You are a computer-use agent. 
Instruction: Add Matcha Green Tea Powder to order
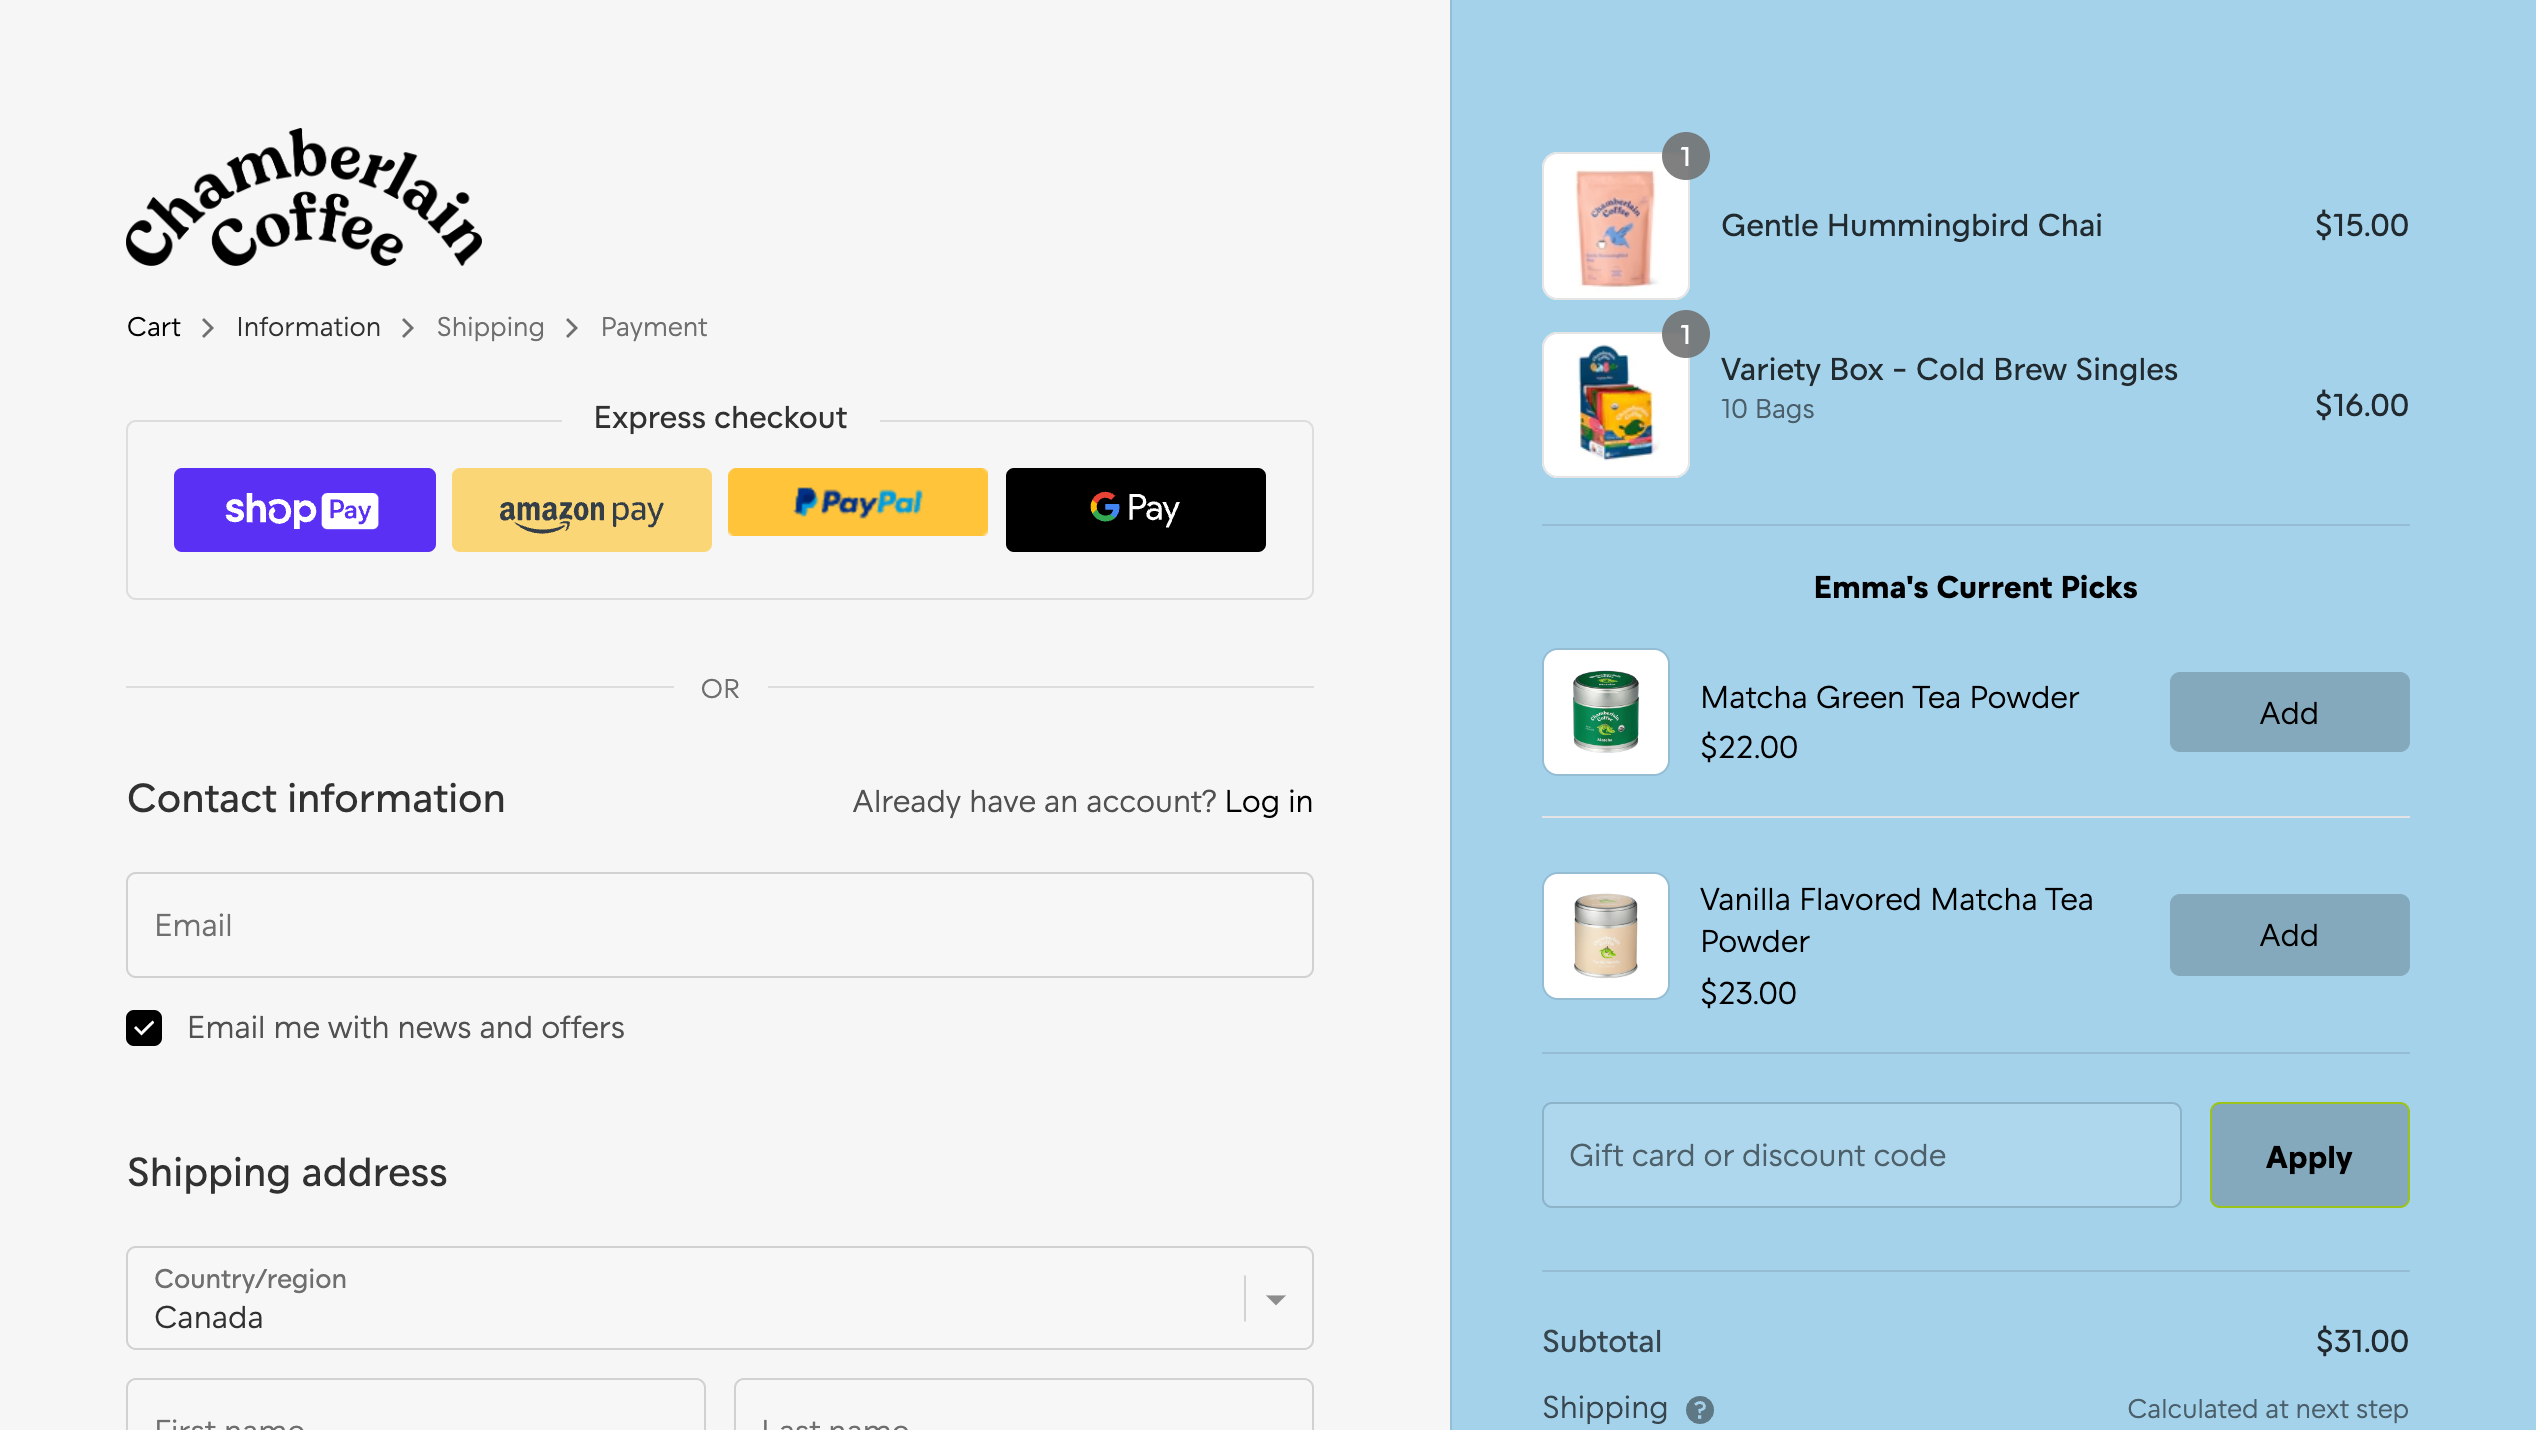2289,712
